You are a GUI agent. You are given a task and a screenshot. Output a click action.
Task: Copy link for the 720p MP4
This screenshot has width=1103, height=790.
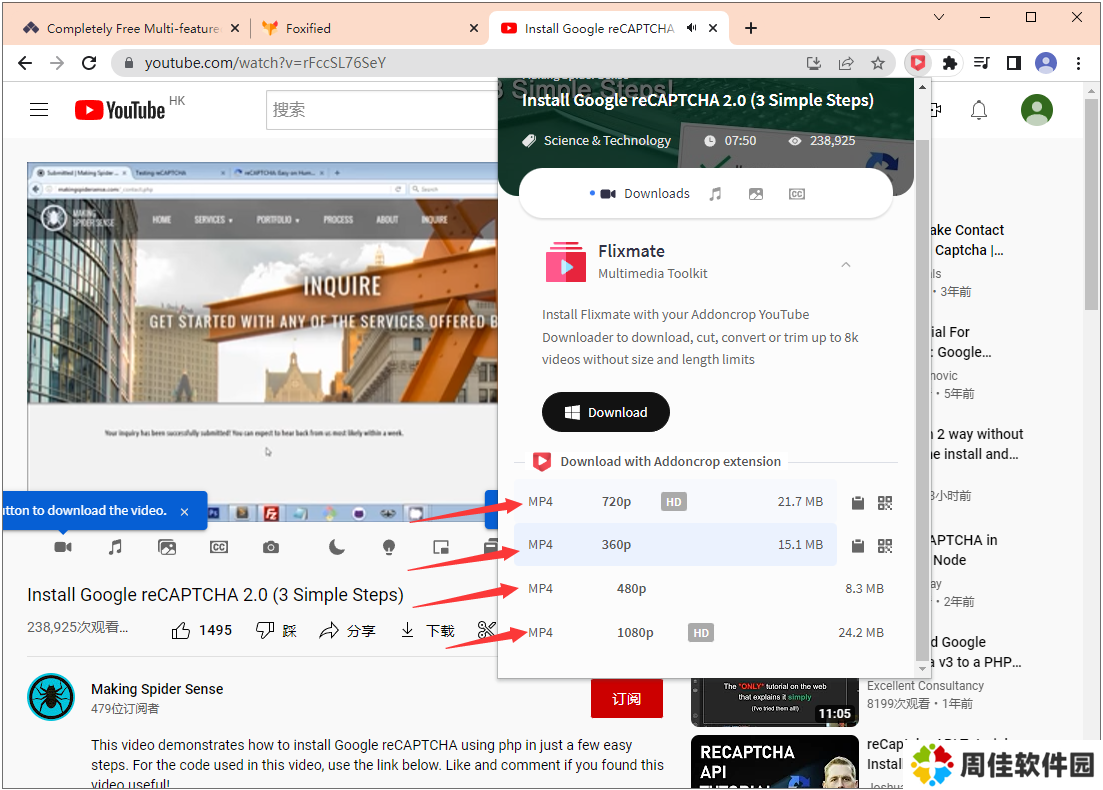pos(857,502)
